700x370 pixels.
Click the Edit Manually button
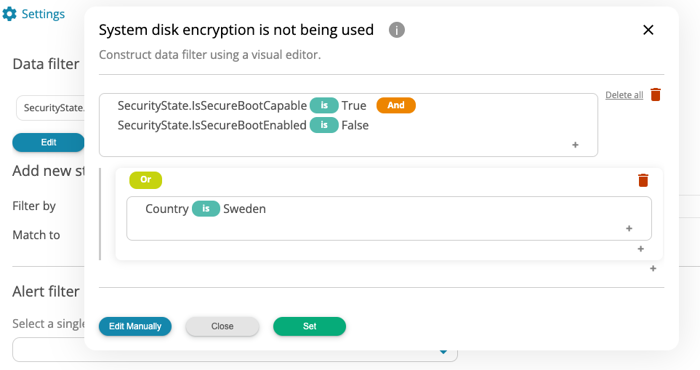click(135, 326)
